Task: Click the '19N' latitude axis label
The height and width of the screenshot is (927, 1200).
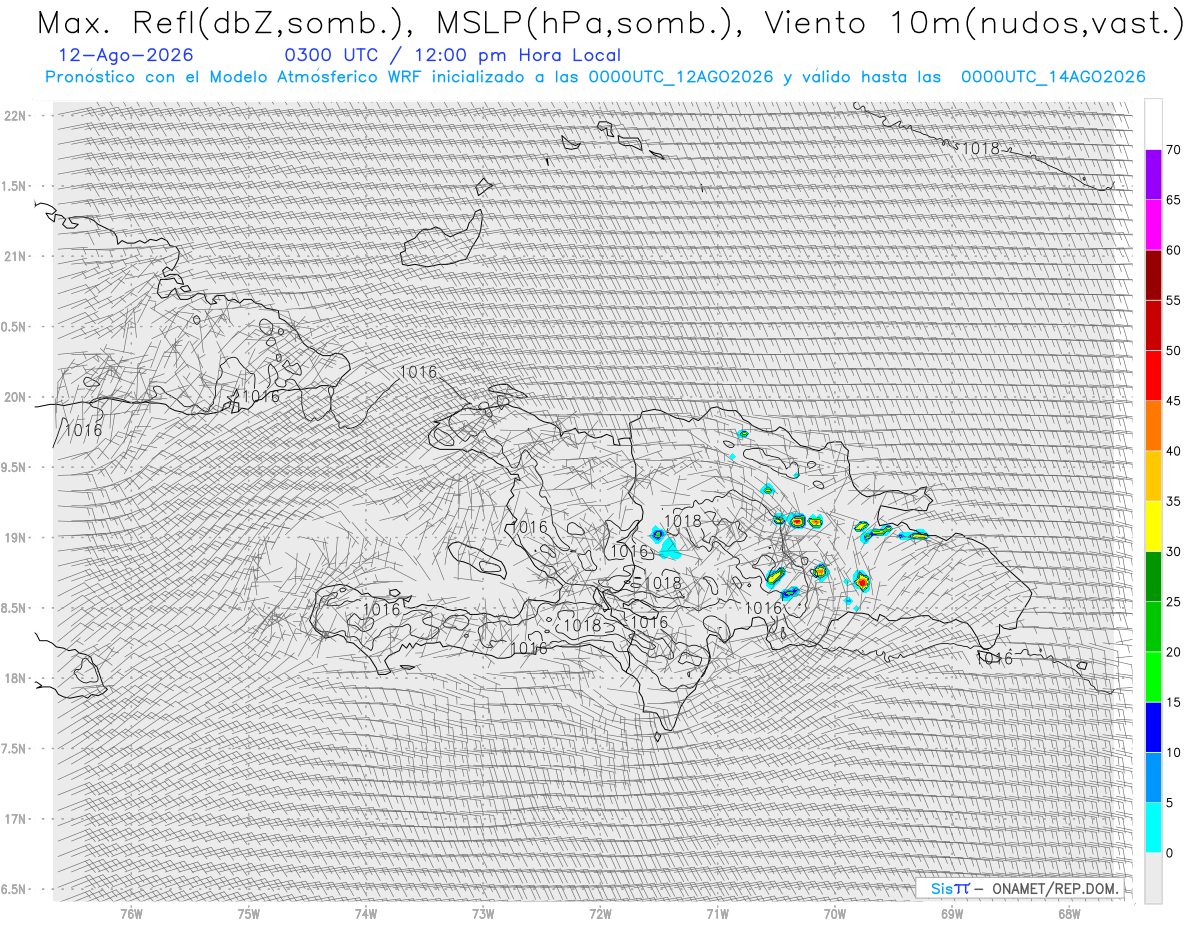Action: pyautogui.click(x=14, y=537)
